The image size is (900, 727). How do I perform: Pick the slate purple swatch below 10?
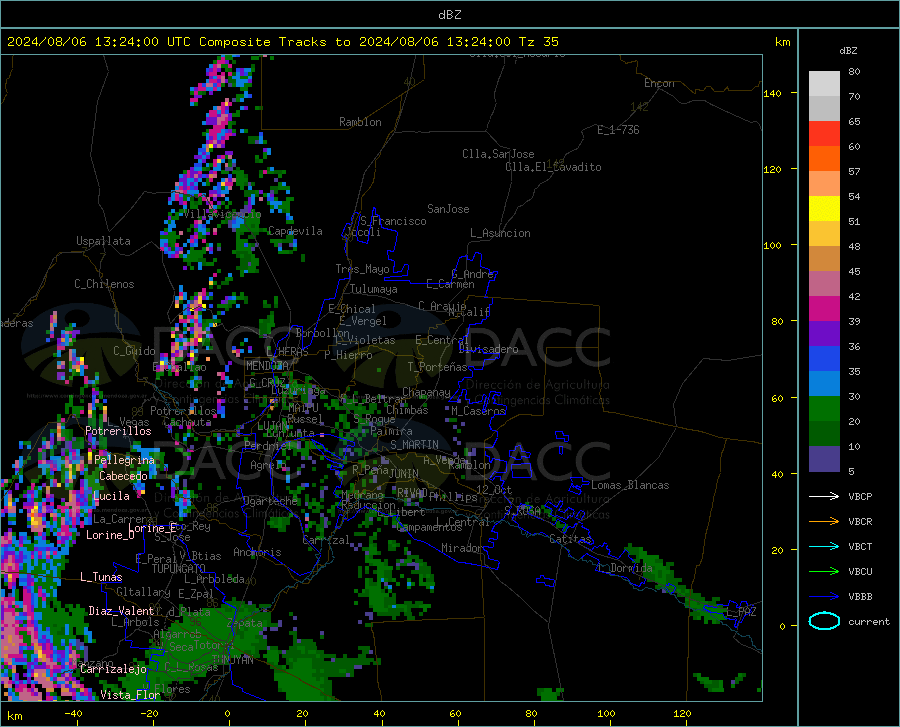tap(824, 459)
